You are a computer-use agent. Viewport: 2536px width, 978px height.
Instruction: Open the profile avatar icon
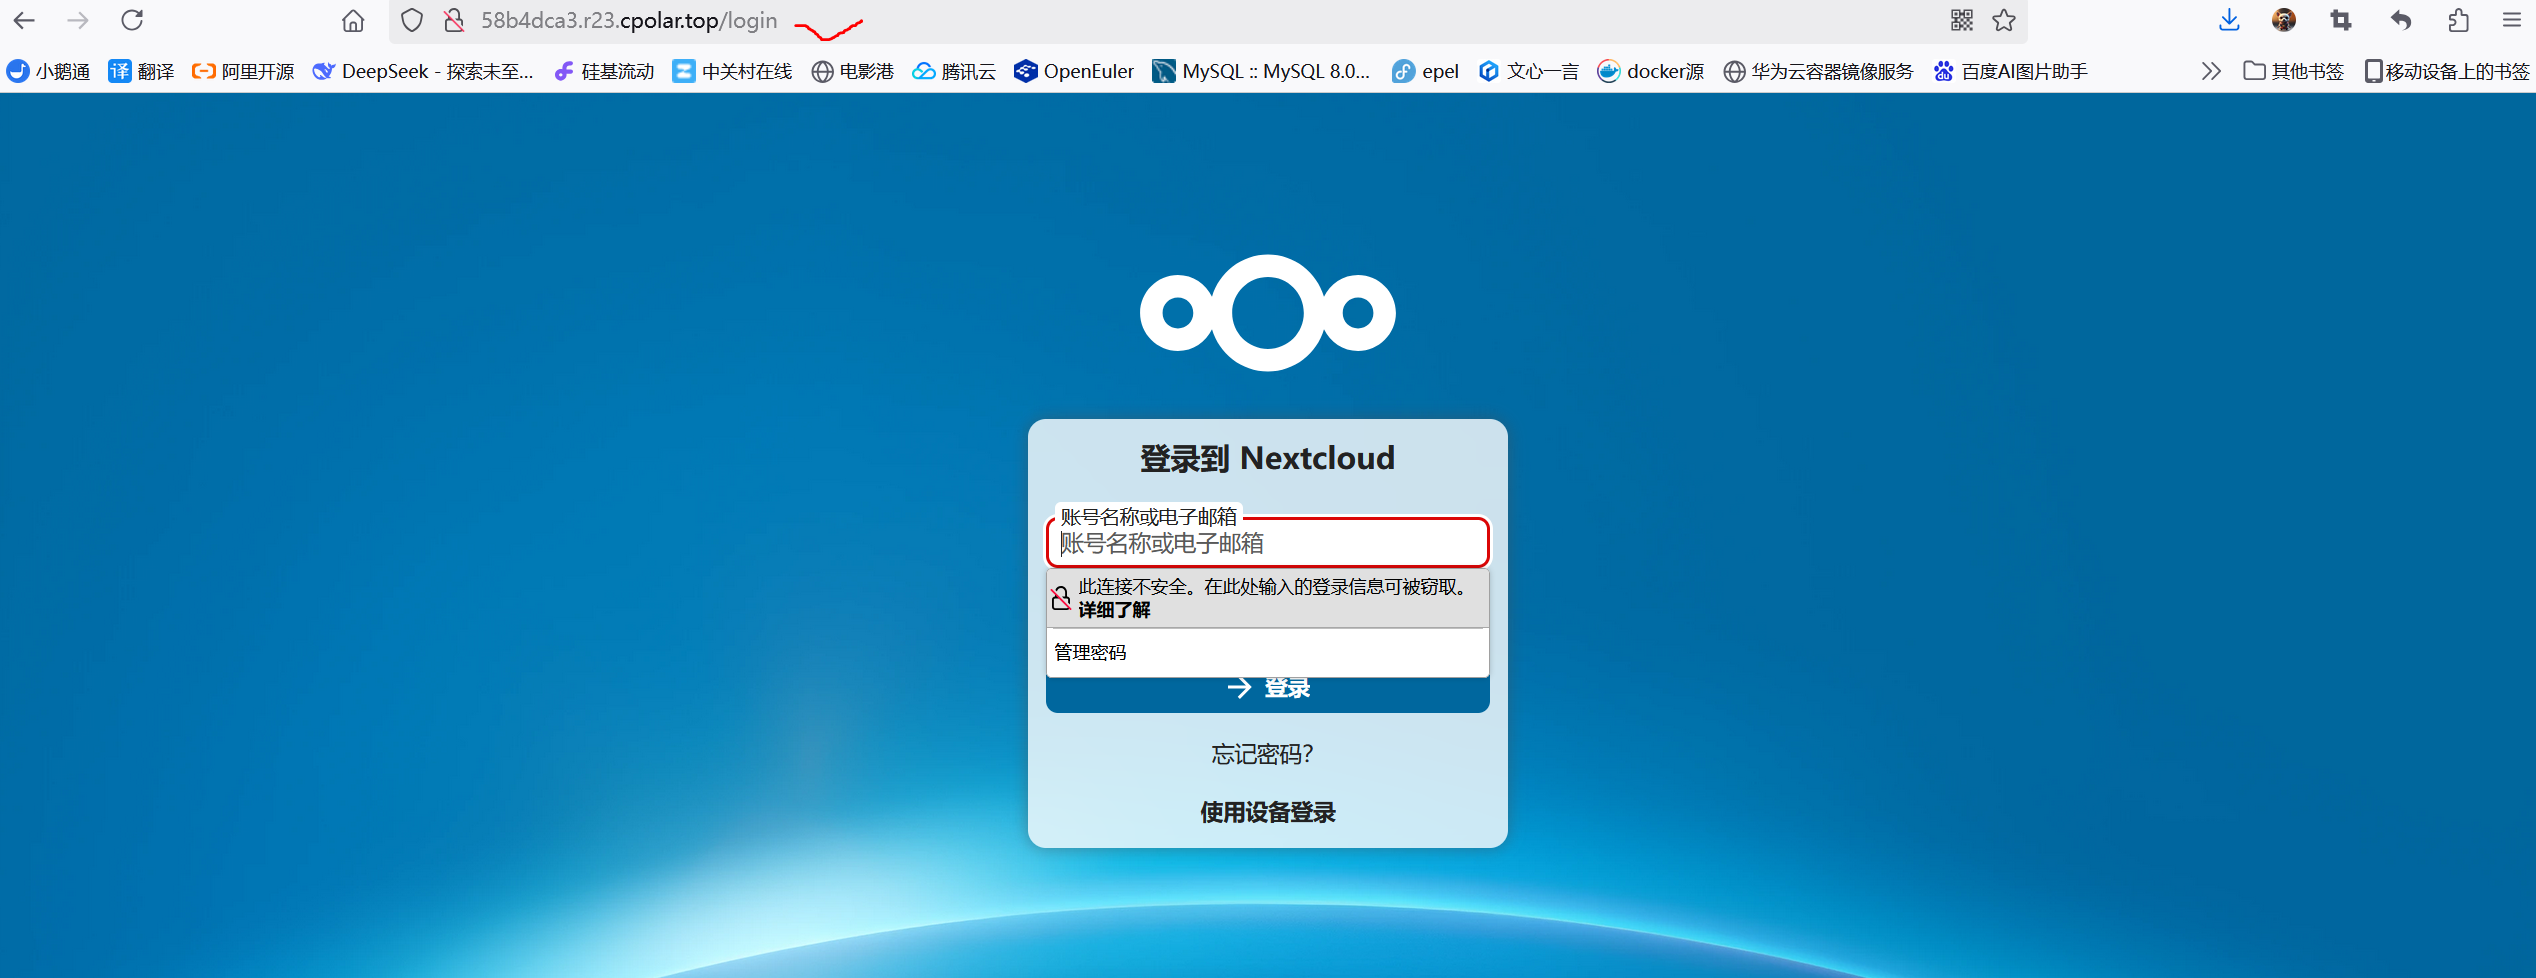coord(2284,20)
